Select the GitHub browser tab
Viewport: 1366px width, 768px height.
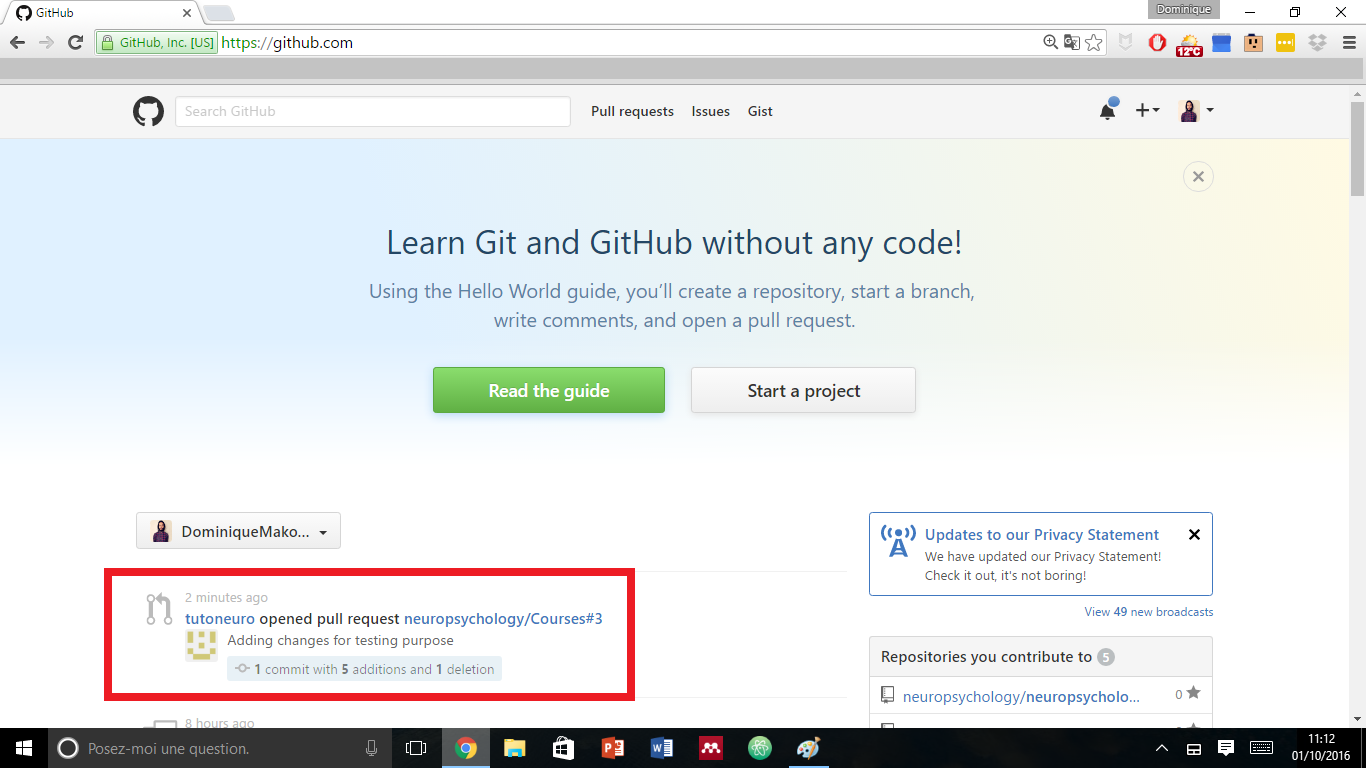point(101,13)
